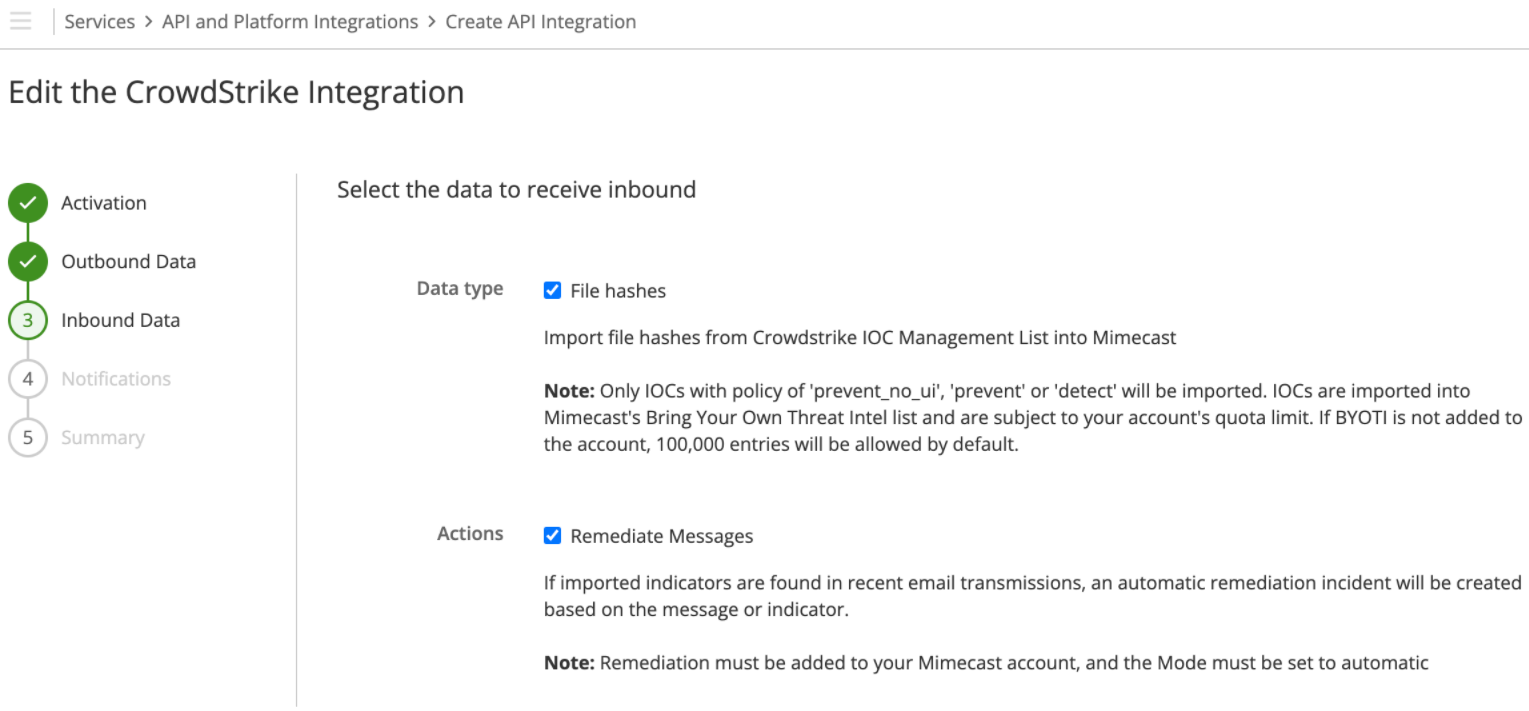1529x711 pixels.
Task: Go to the Notifications step label
Action: (116, 379)
